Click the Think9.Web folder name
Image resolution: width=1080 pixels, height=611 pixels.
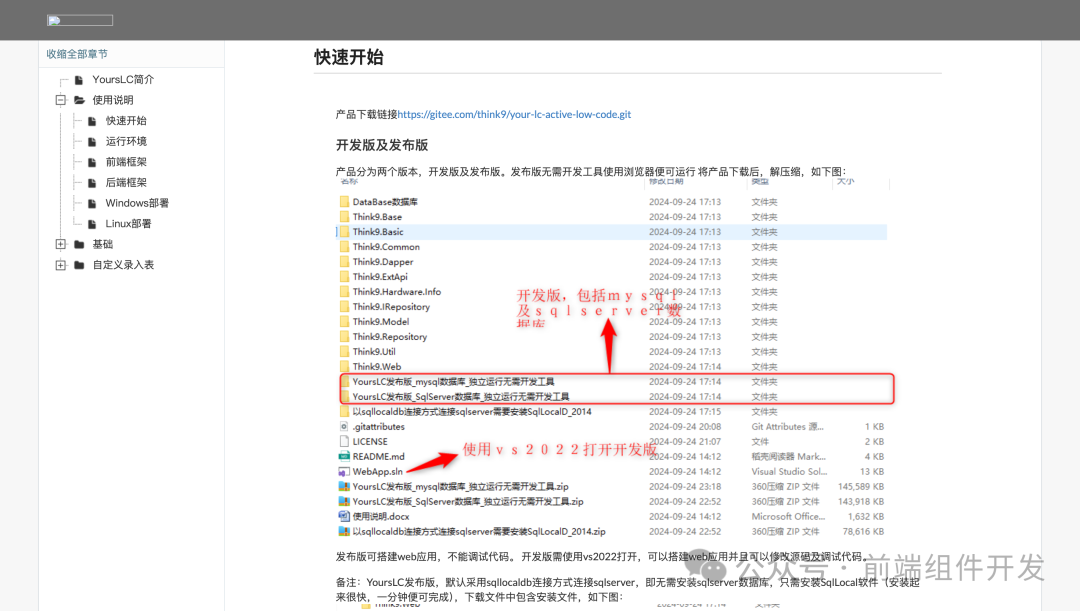click(x=377, y=366)
